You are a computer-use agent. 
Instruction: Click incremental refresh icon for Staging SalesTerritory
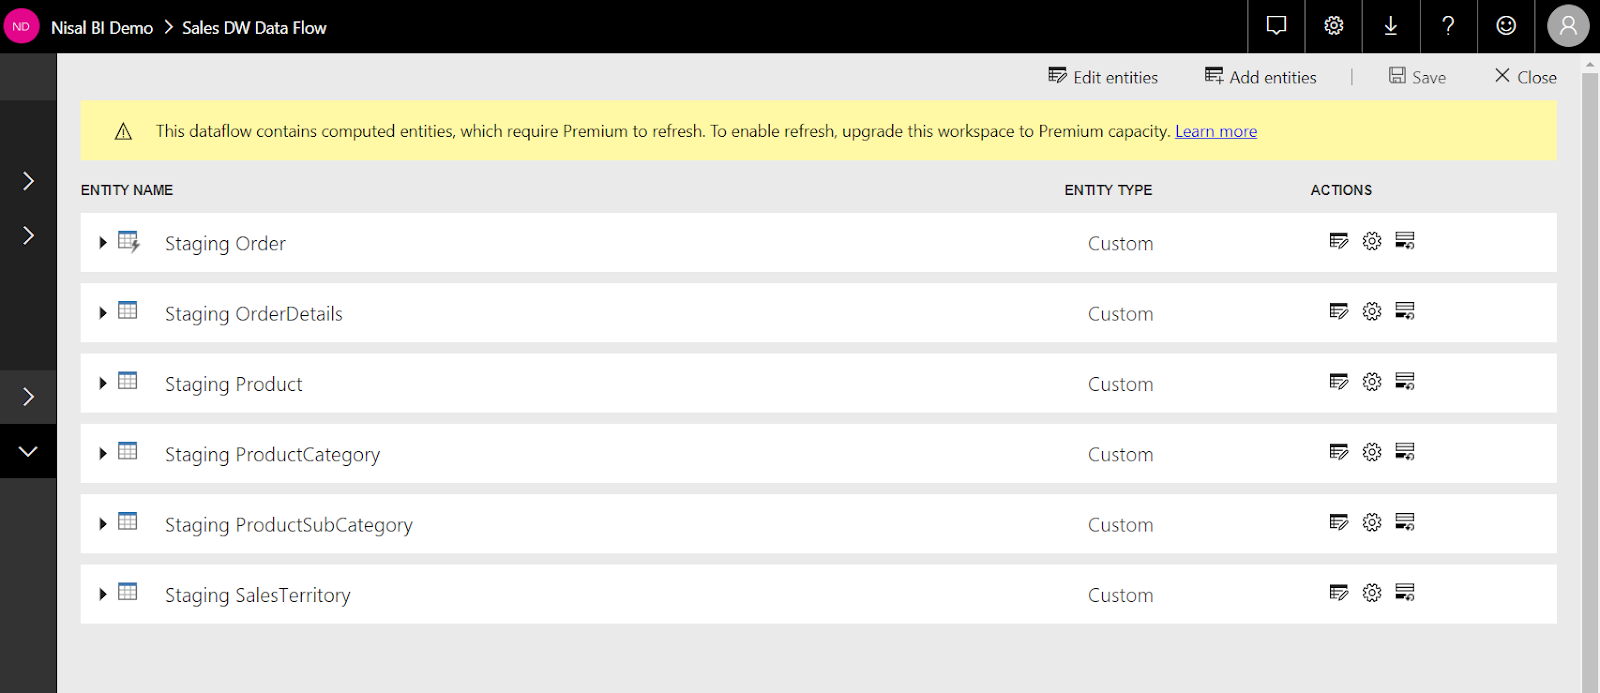click(x=1405, y=593)
